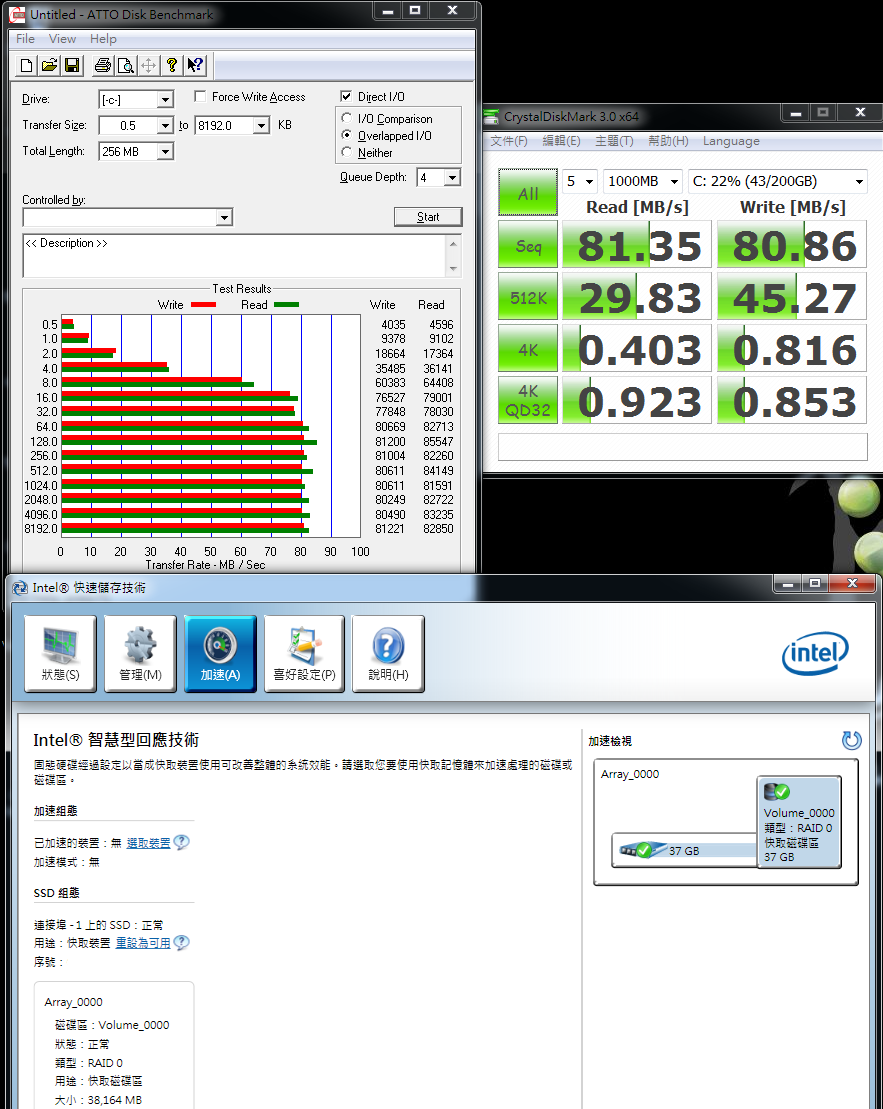The image size is (883, 1109).
Task: Run the 512K test in CrystalDiskMark
Action: 528,297
